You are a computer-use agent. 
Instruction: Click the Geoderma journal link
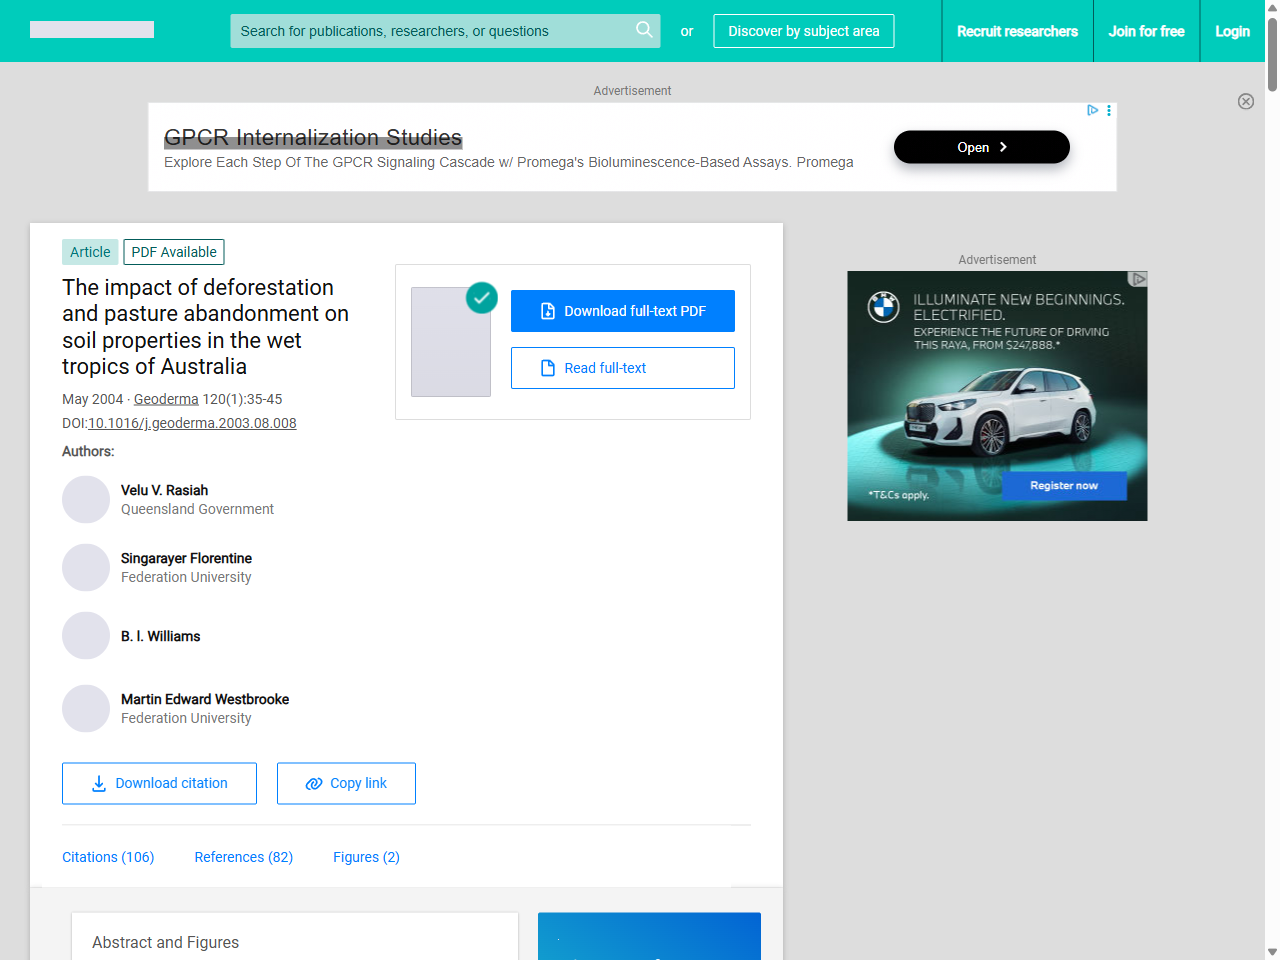(166, 399)
